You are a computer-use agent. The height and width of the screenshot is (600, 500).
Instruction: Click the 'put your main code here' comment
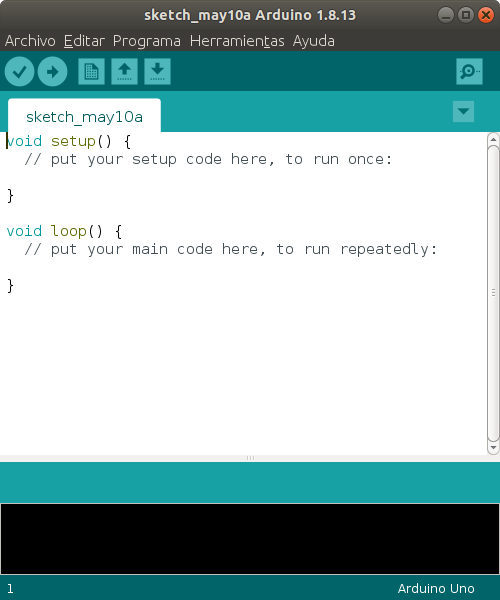click(231, 249)
